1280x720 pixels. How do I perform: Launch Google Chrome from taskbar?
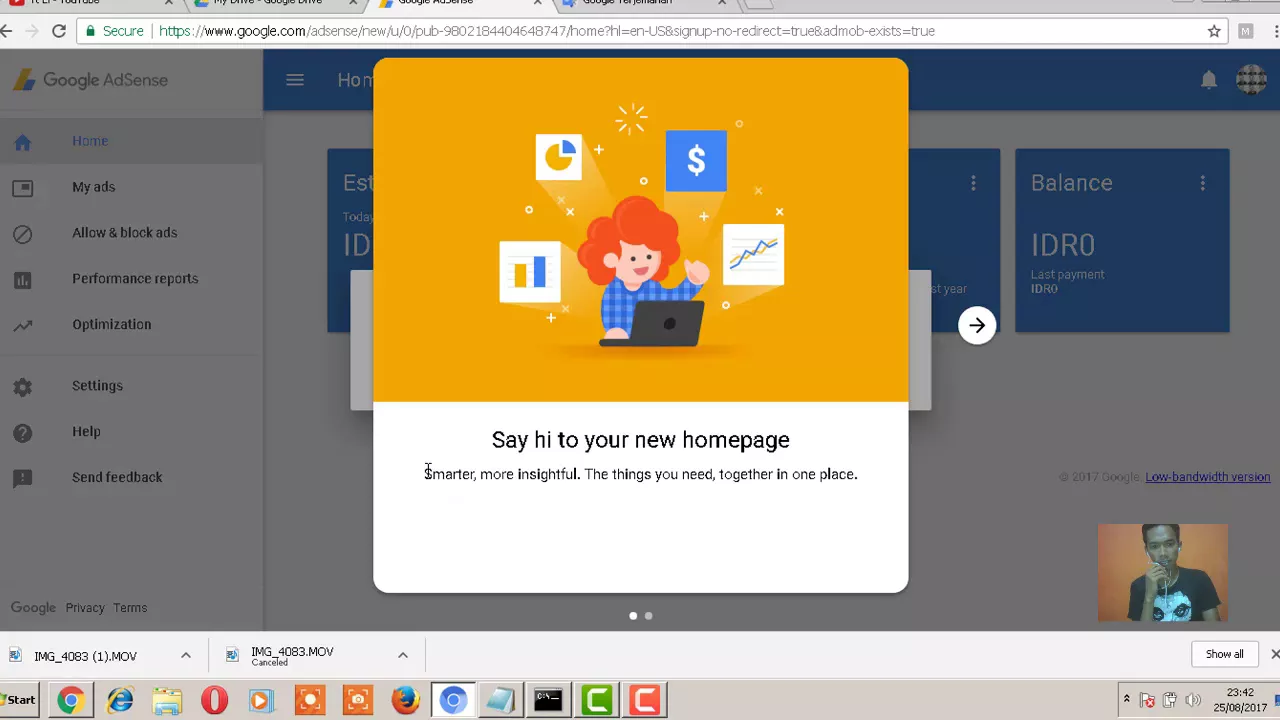70,700
